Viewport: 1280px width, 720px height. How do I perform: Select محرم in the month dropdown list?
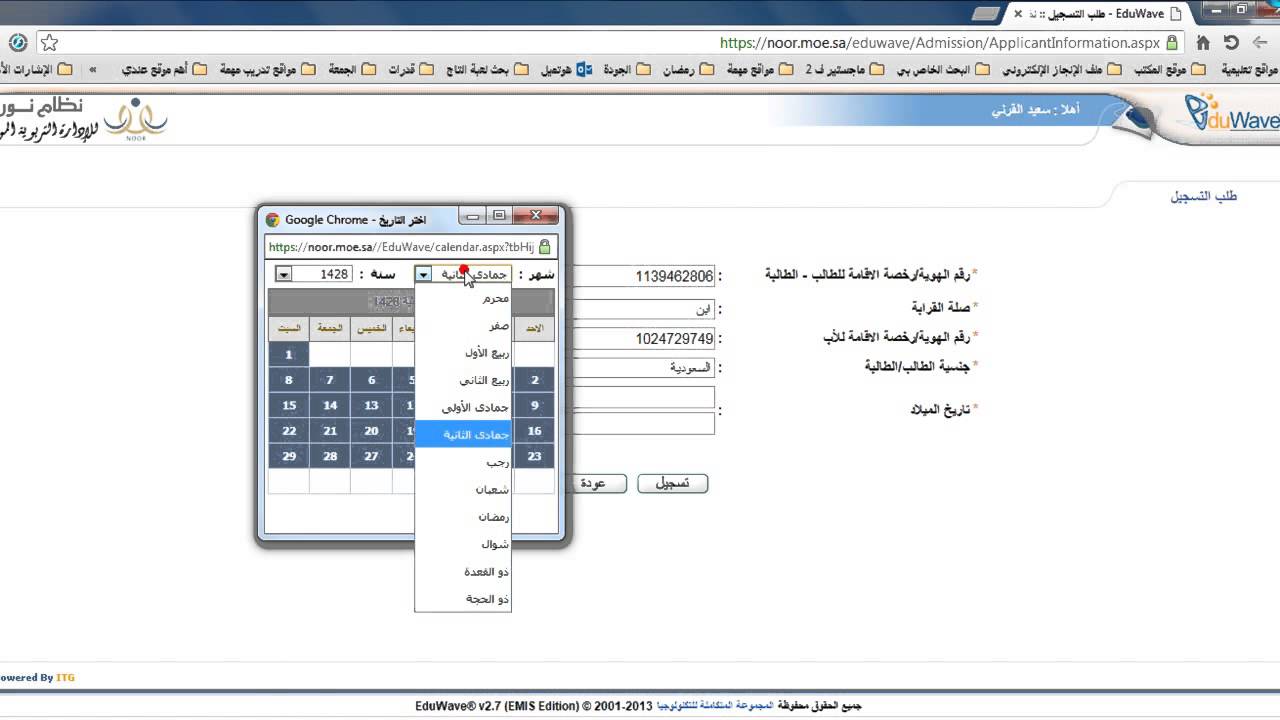(x=463, y=298)
